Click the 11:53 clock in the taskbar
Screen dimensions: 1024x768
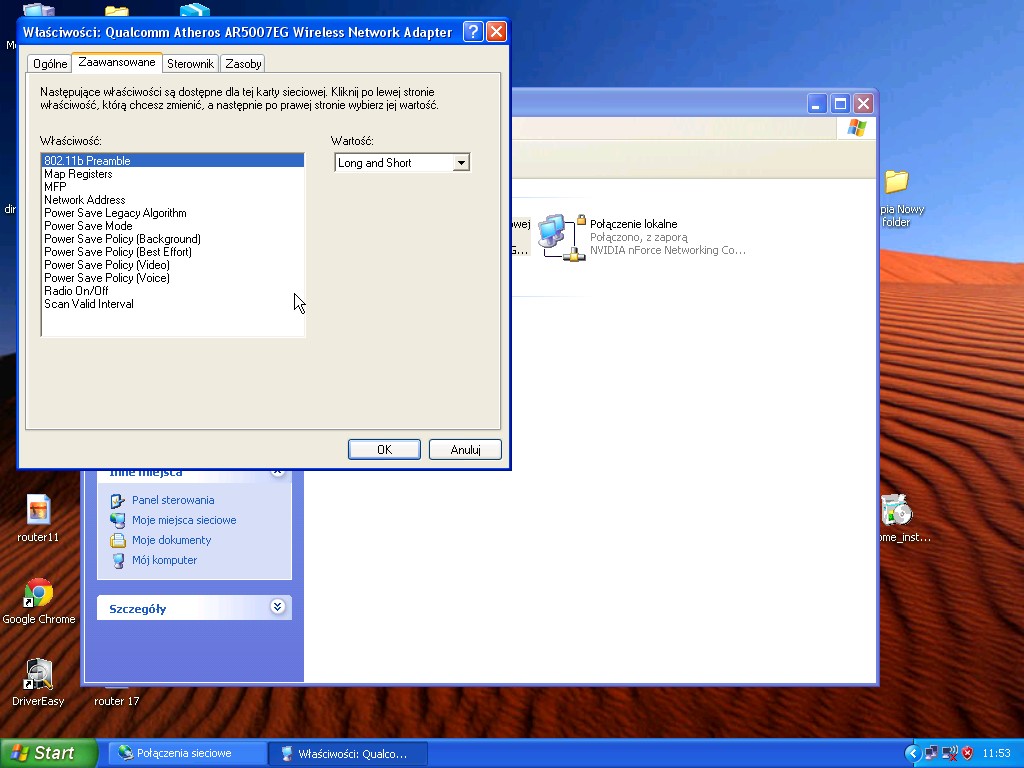point(996,753)
